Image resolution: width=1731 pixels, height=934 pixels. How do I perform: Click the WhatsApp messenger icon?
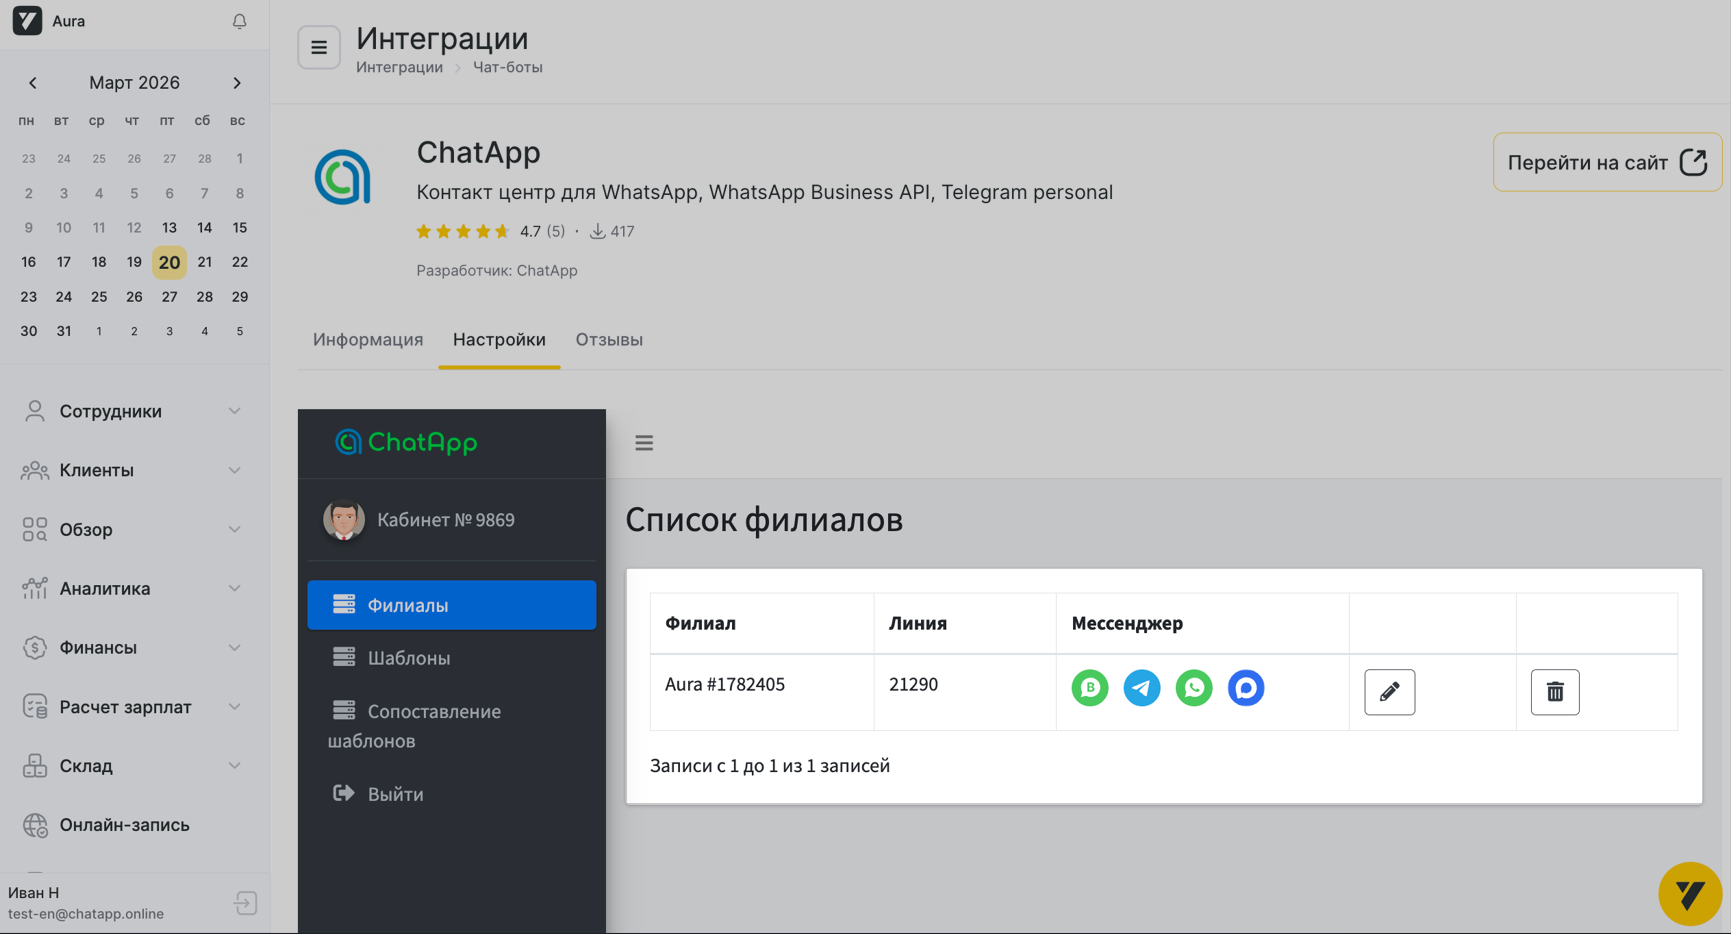coord(1193,688)
